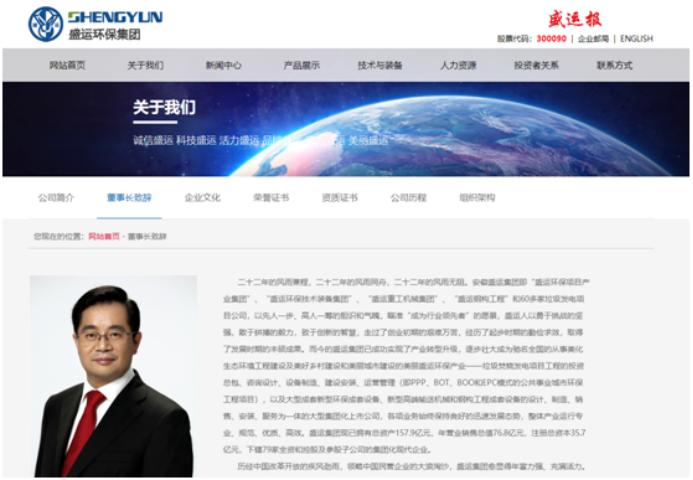Image resolution: width=693 pixels, height=480 pixels.
Task: Select the 荣誉证书 sub-tab
Action: coord(271,198)
